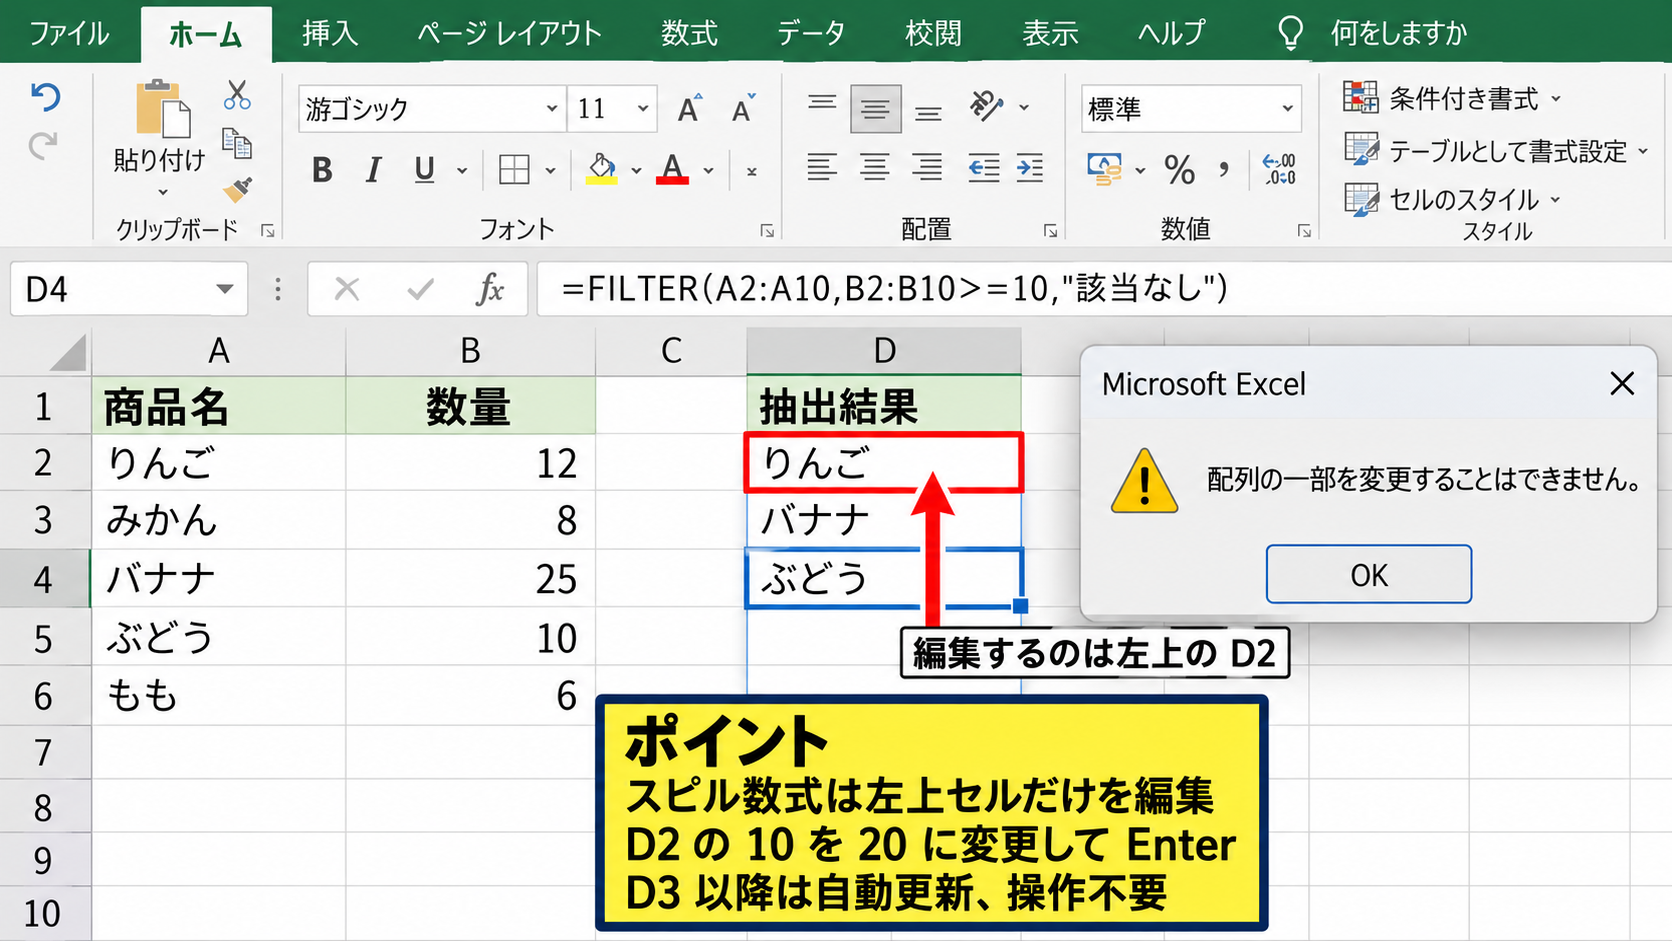Switch to 校閲 tab
Screen dimensions: 1672x941
click(933, 33)
